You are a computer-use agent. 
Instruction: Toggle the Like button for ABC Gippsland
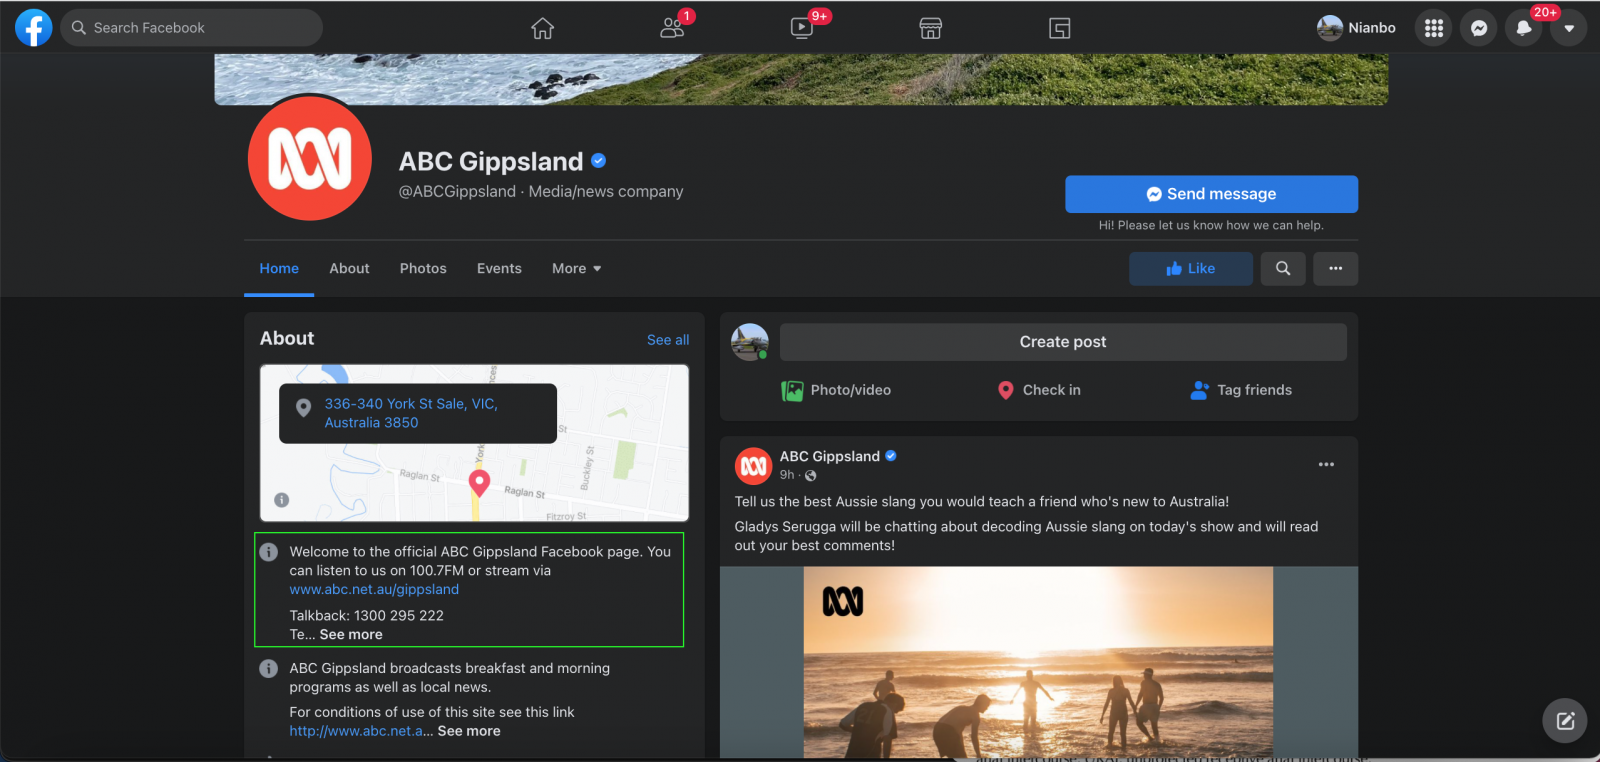[x=1190, y=268]
